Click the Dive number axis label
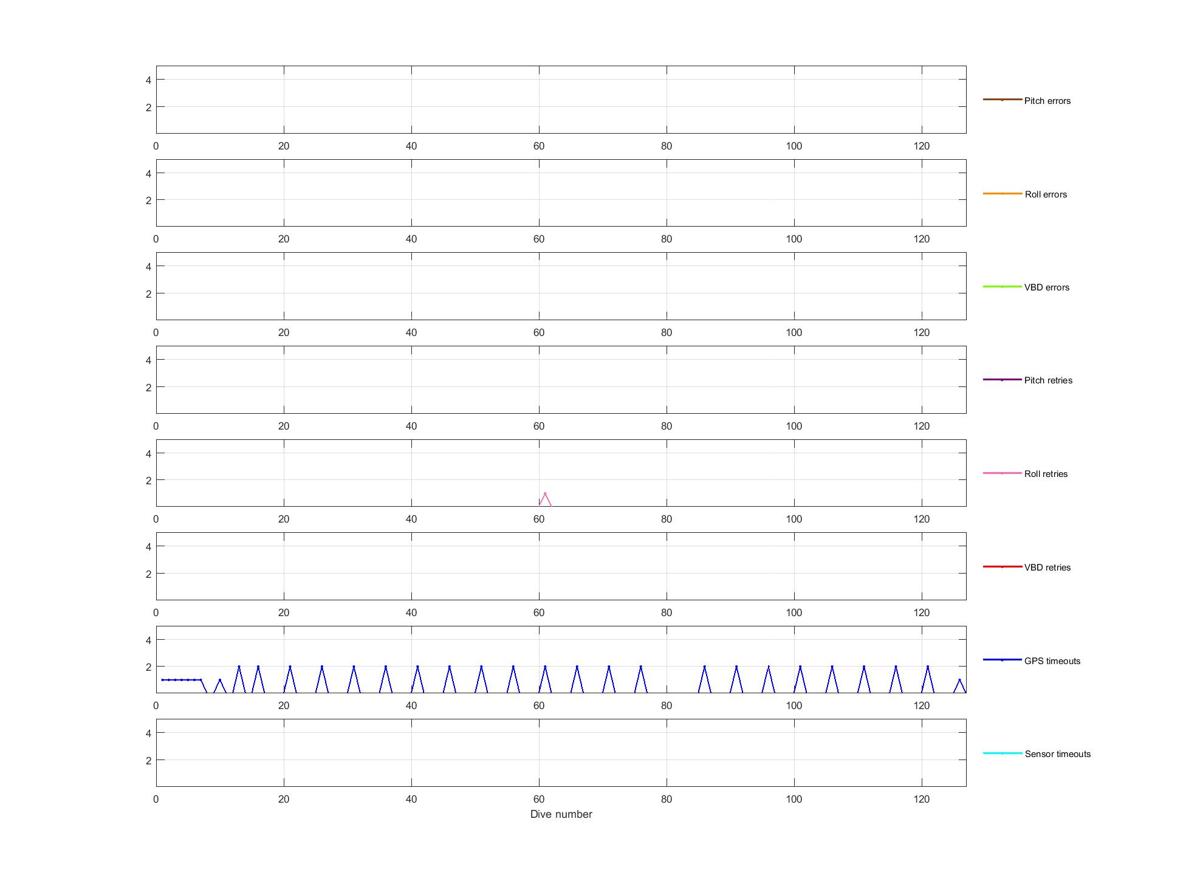This screenshot has height=885, width=1200. tap(561, 814)
